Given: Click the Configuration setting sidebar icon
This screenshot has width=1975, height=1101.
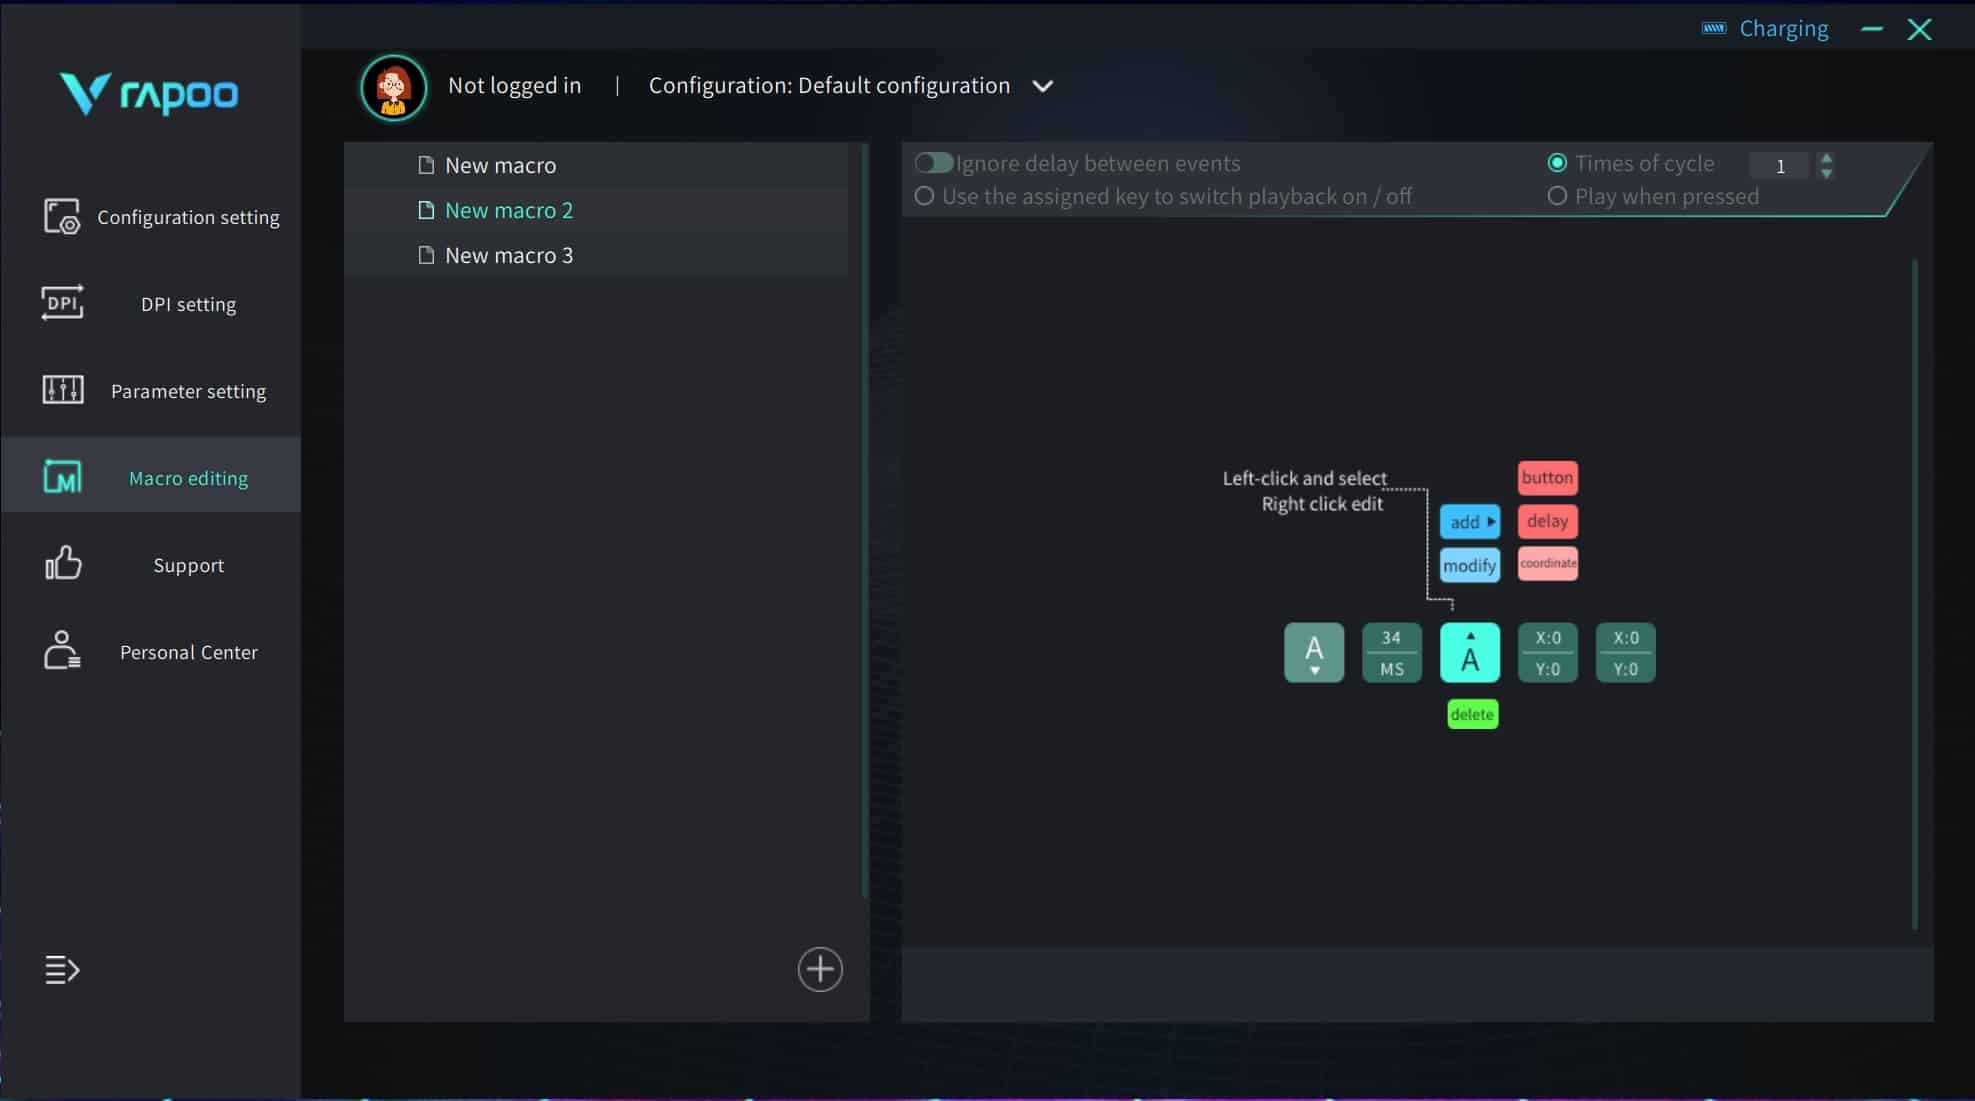Looking at the screenshot, I should click(x=61, y=216).
